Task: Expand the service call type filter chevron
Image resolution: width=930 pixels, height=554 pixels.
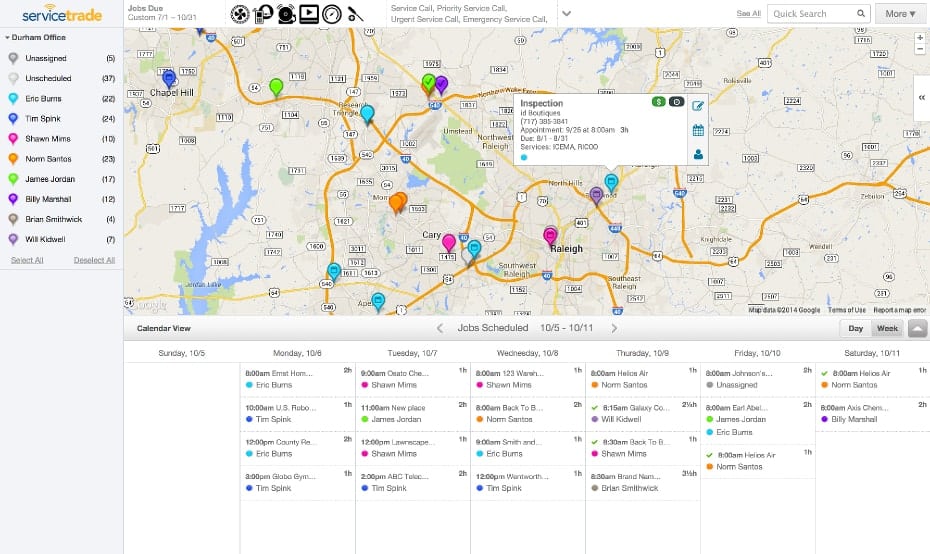Action: (567, 14)
